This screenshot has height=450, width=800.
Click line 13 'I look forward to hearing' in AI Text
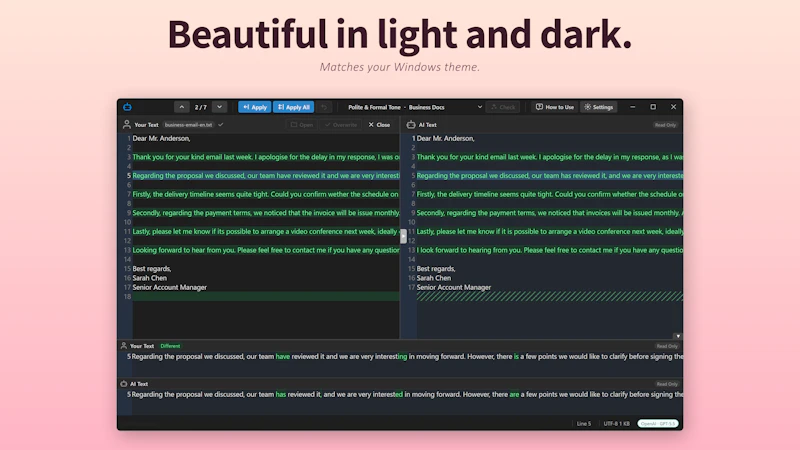pyautogui.click(x=549, y=250)
